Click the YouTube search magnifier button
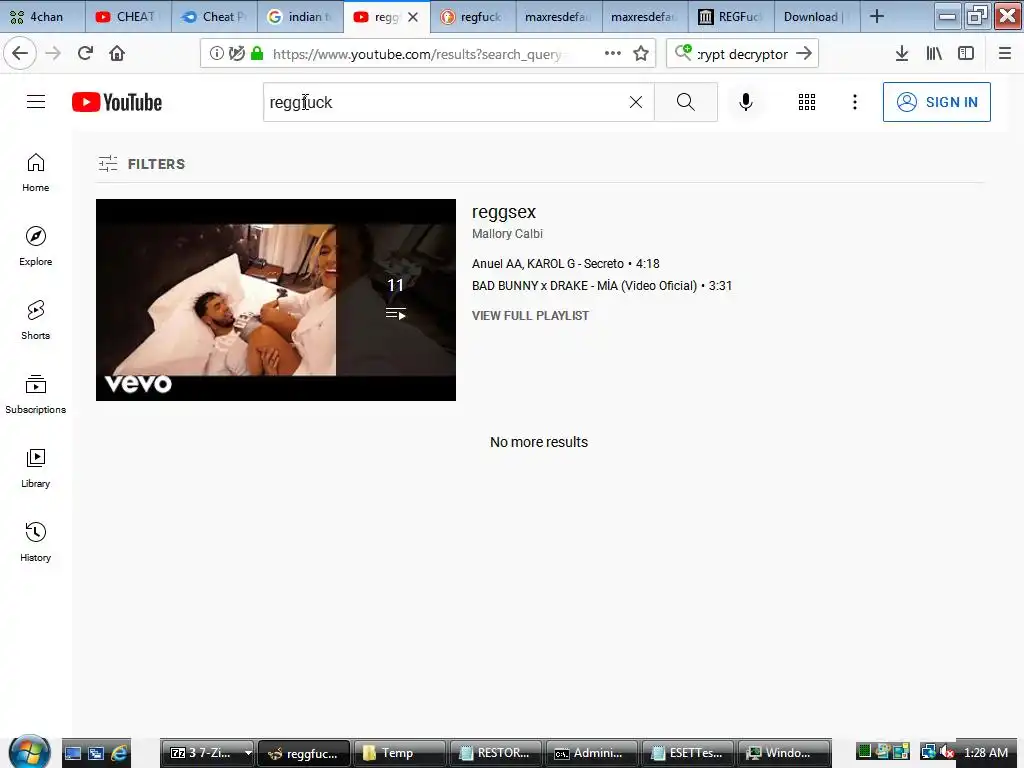This screenshot has width=1024, height=768. pos(686,102)
